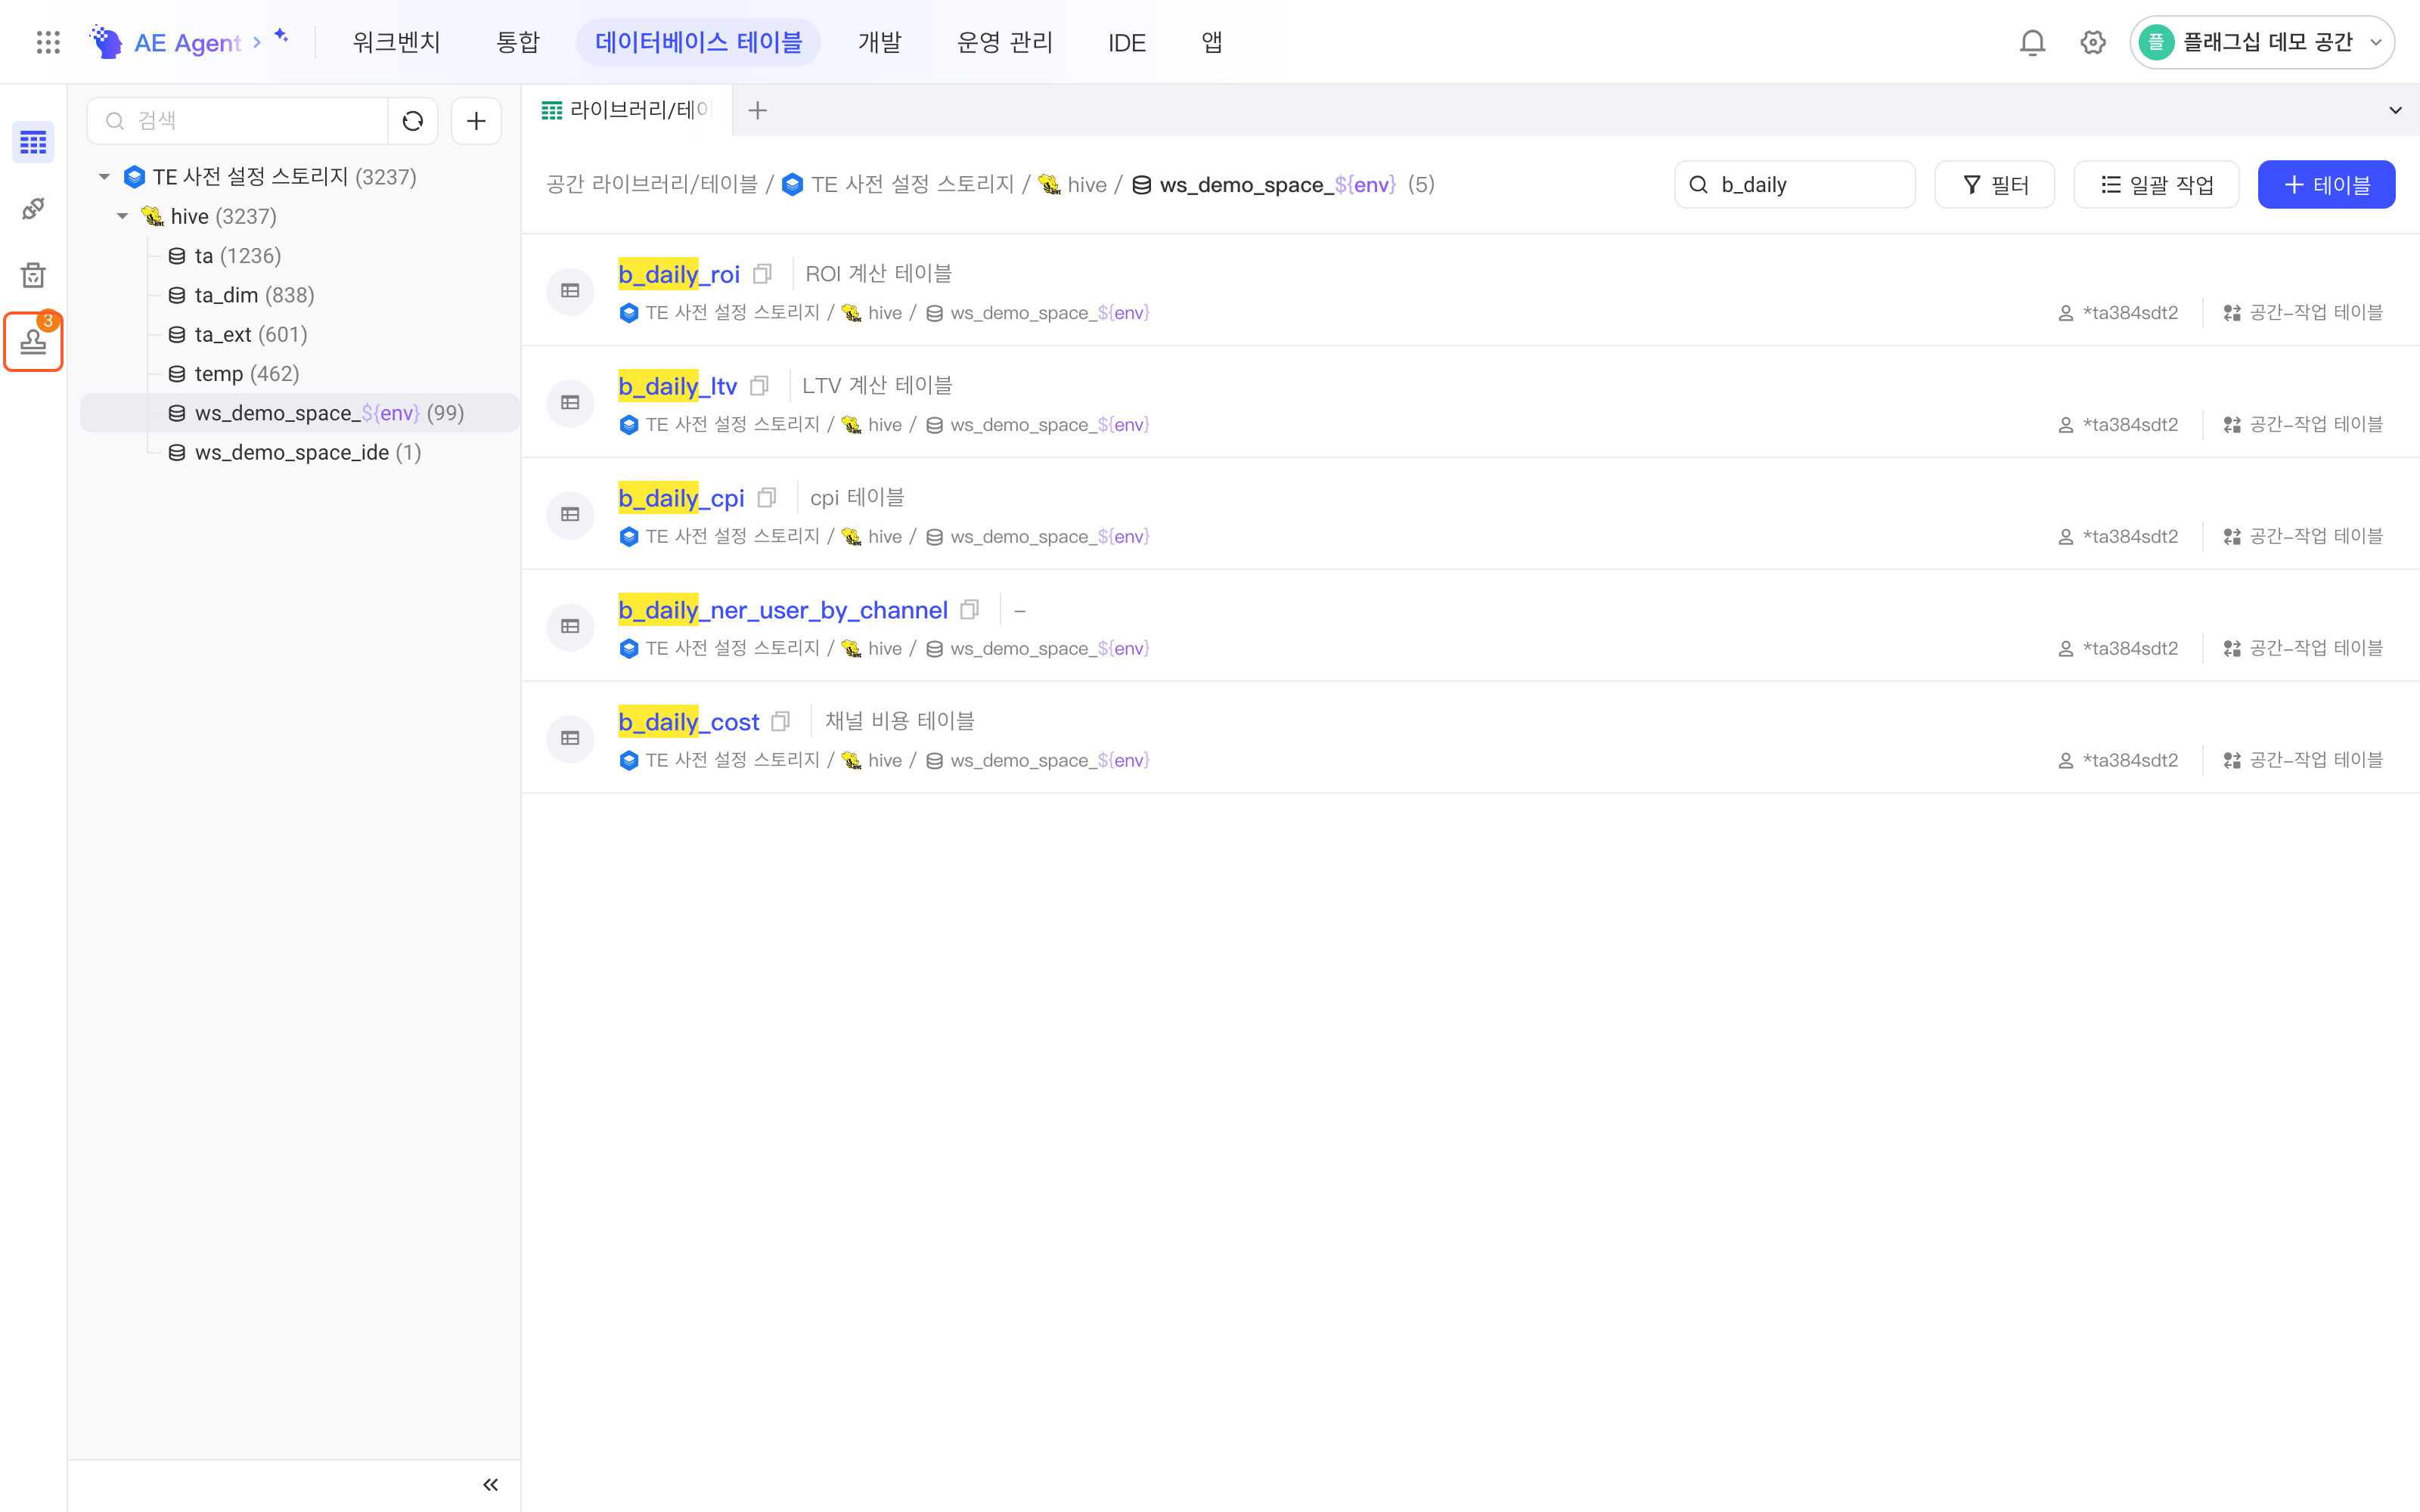
Task: Collapse the TE 사전 설정 스토리지 tree node
Action: [x=104, y=177]
